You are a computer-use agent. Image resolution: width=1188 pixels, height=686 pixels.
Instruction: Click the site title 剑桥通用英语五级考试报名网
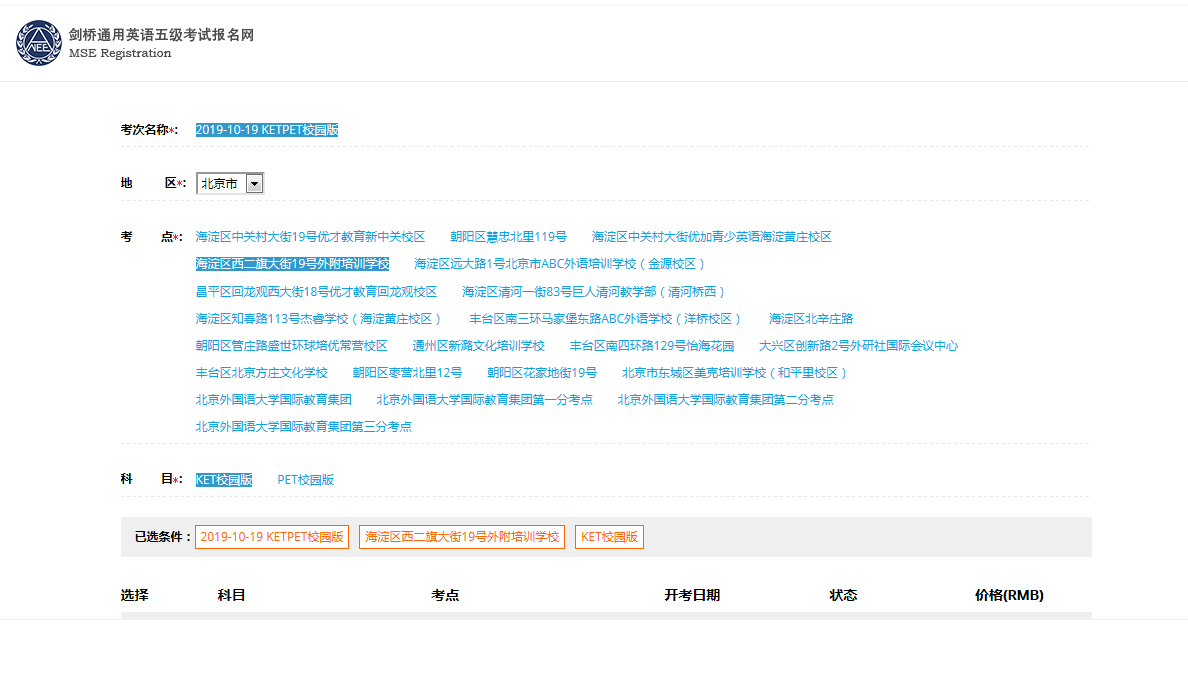pyautogui.click(x=161, y=35)
